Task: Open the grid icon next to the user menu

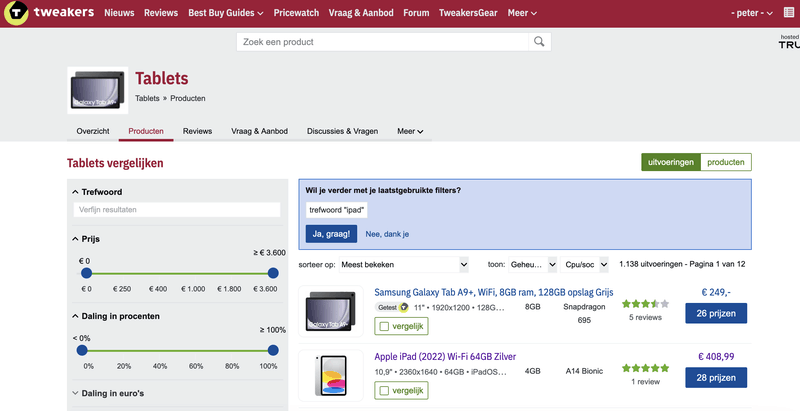Action: click(x=789, y=13)
